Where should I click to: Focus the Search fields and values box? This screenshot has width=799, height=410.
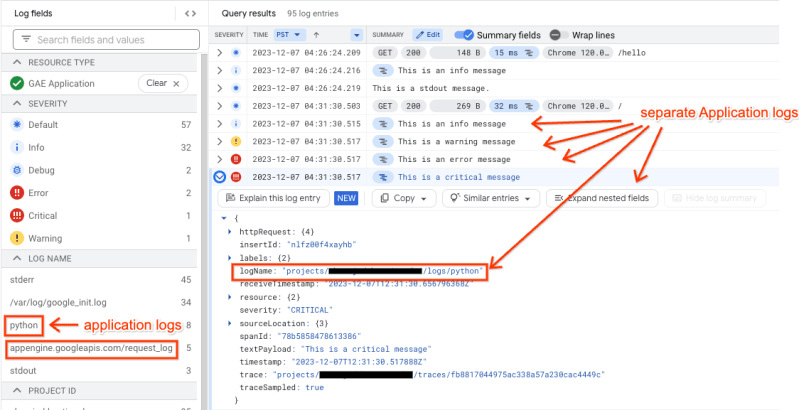point(106,40)
